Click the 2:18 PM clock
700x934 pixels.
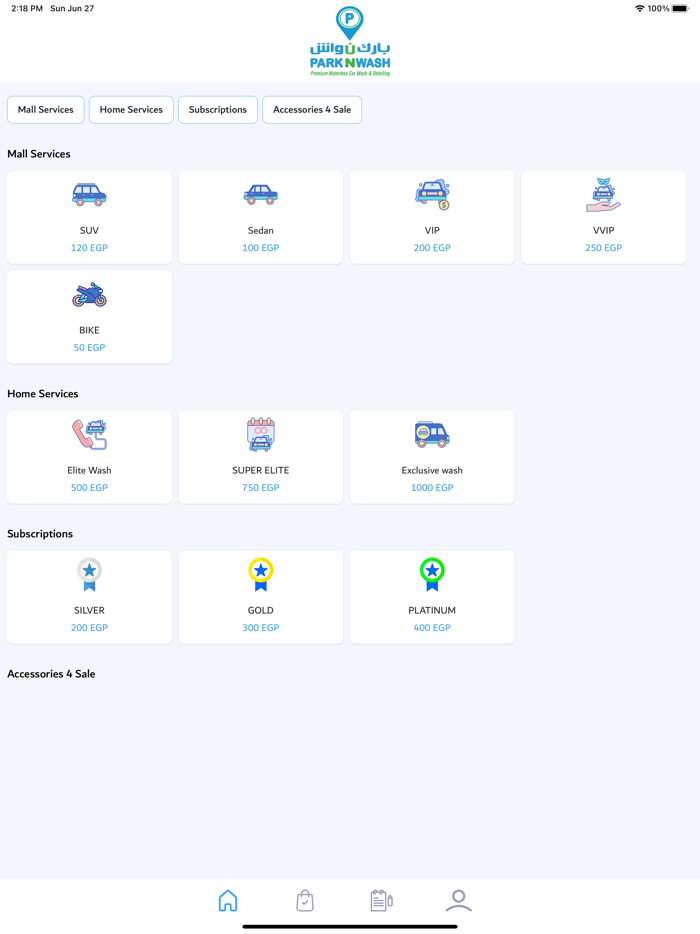(27, 8)
